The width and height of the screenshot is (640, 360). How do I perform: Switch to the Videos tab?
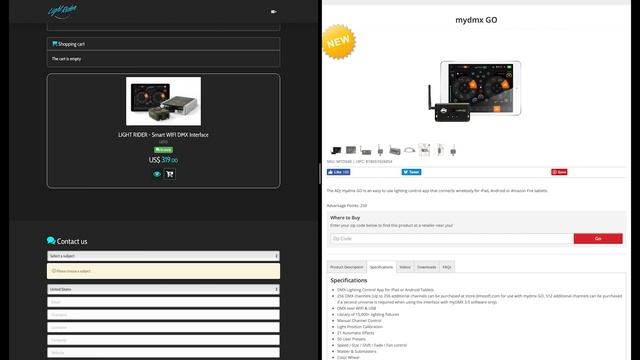tap(405, 267)
